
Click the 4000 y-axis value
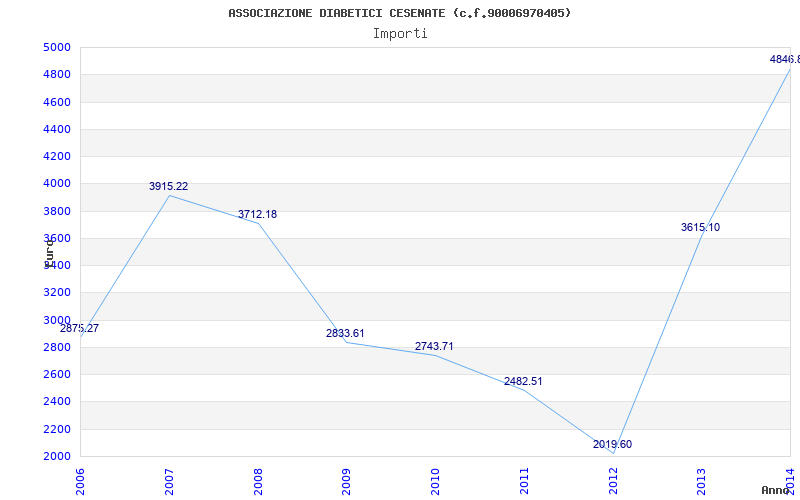56,184
